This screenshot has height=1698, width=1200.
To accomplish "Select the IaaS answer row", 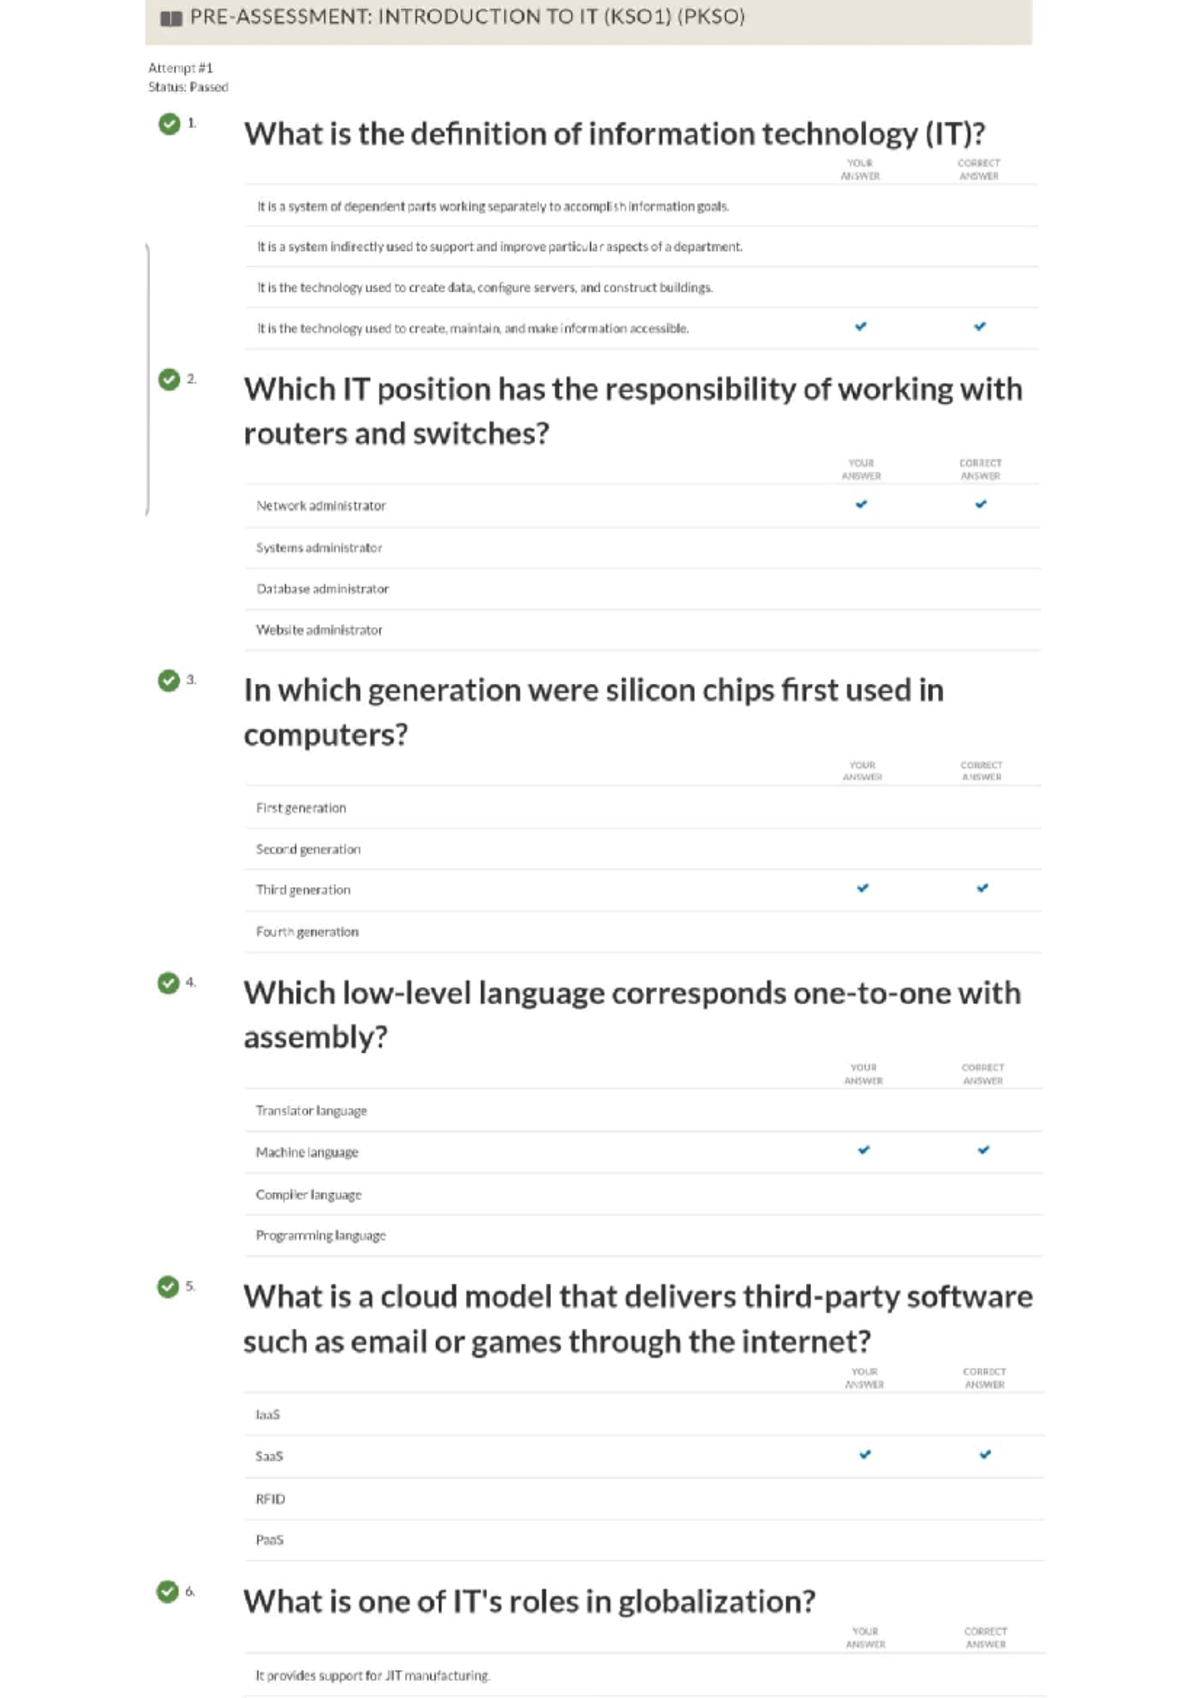I will pos(268,1415).
